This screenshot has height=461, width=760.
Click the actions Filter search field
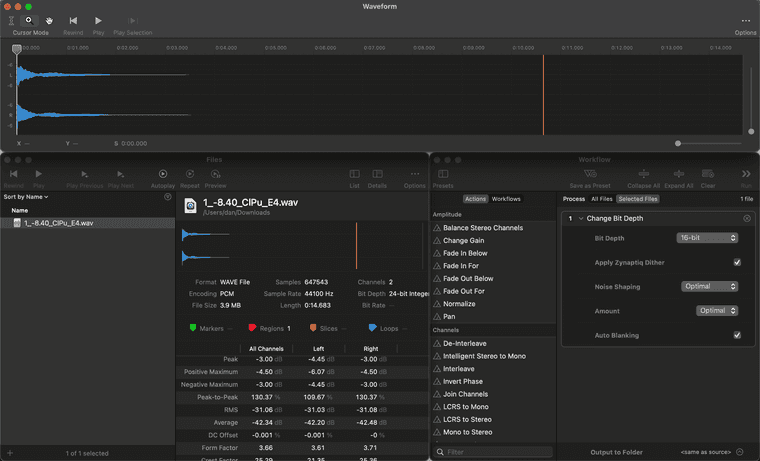point(493,452)
